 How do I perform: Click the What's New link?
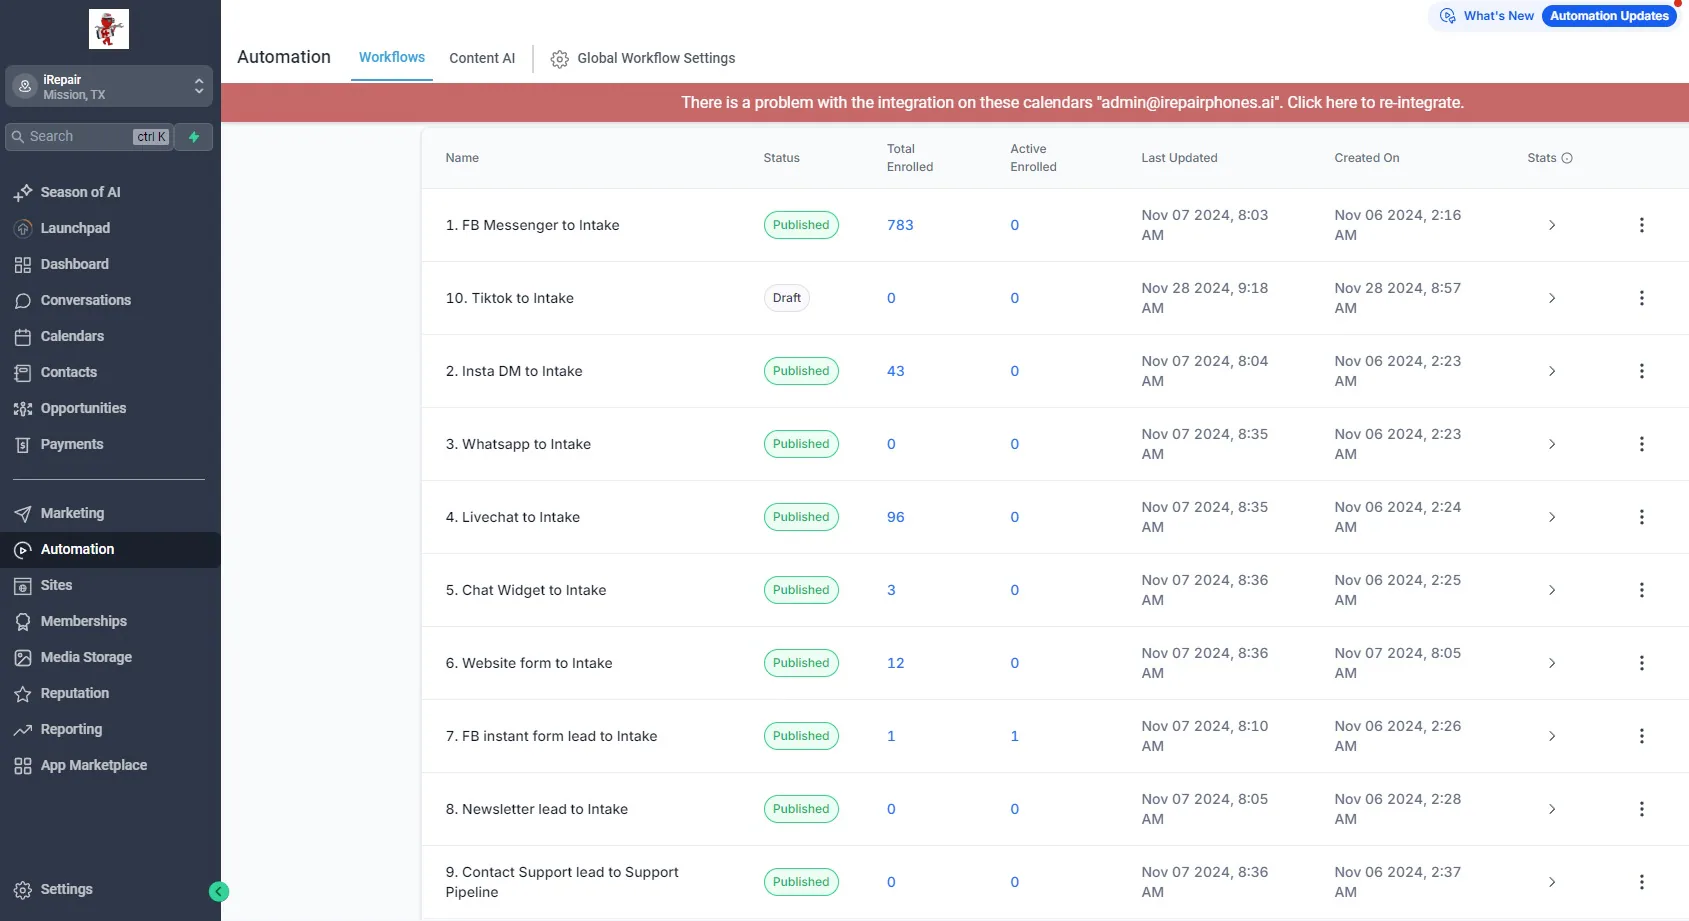pos(1498,16)
